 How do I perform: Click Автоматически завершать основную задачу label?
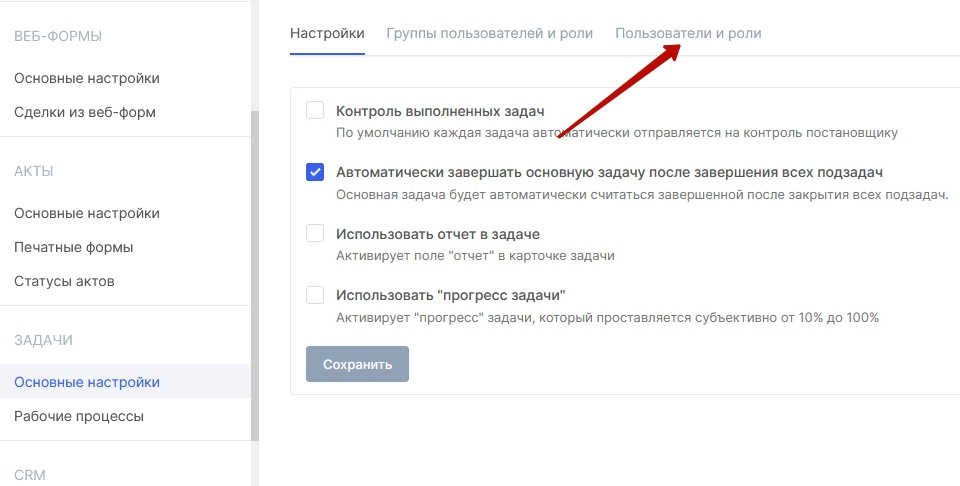coord(609,173)
